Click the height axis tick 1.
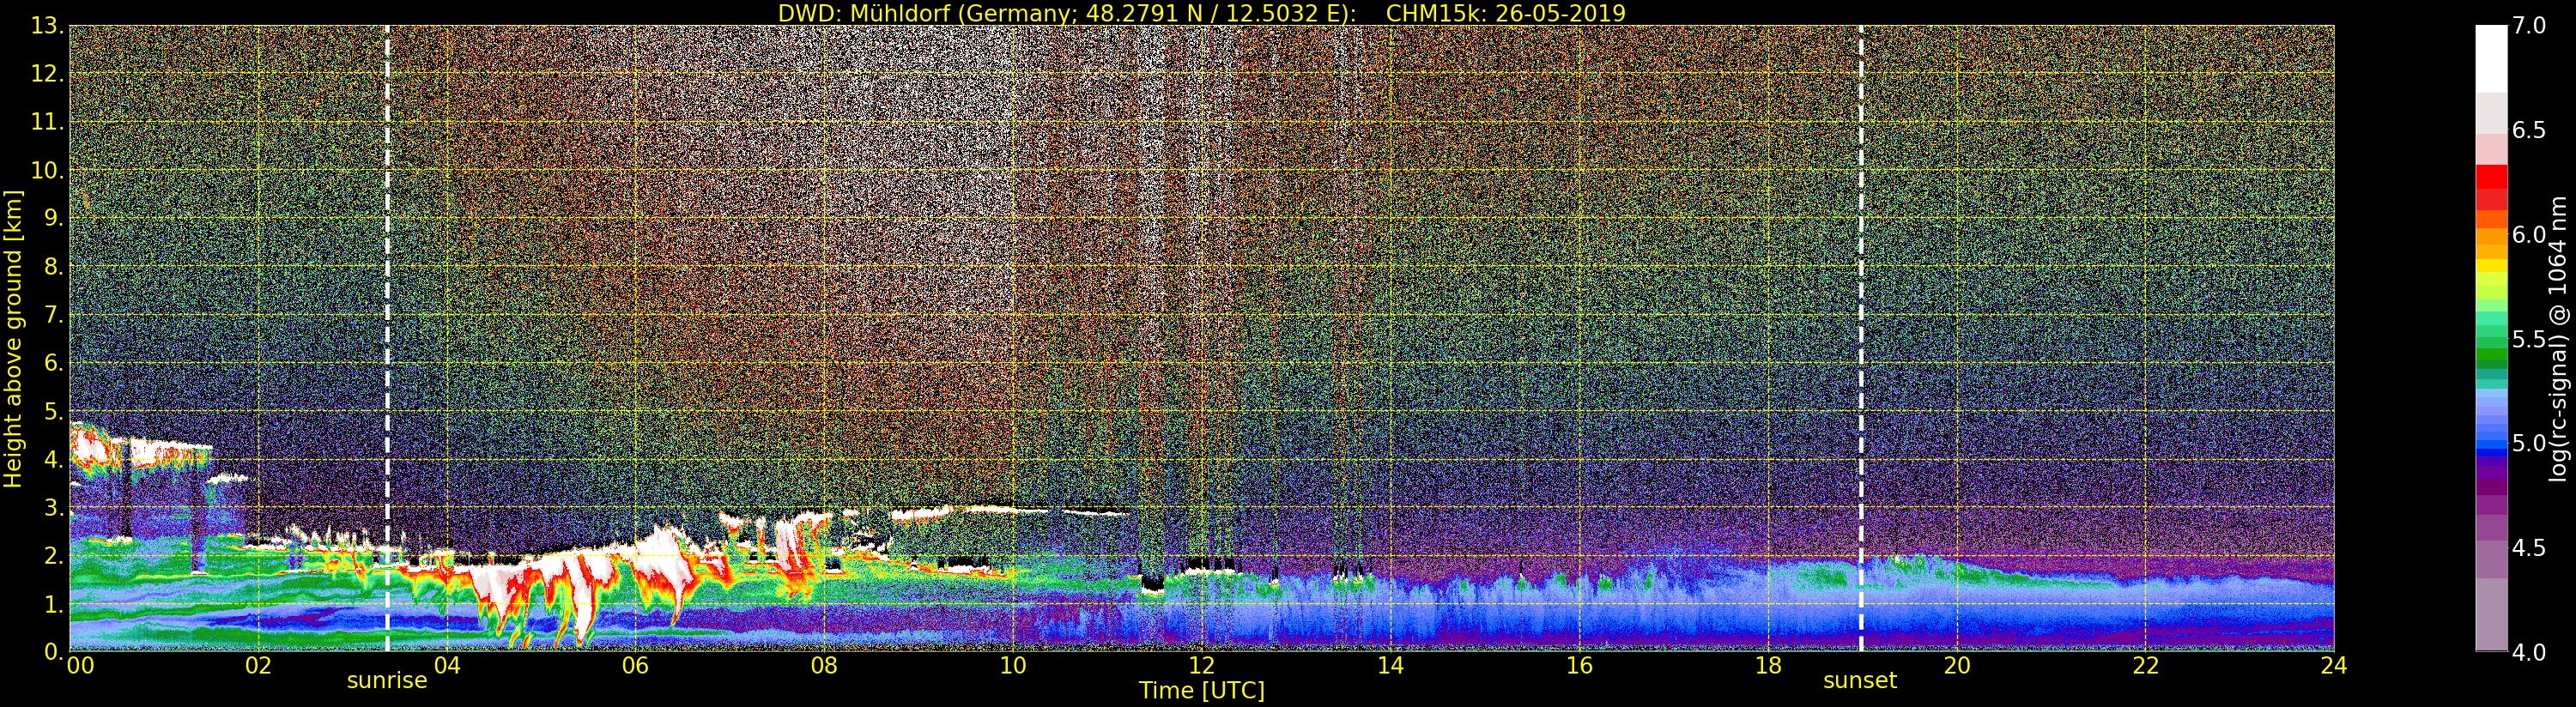Image resolution: width=2576 pixels, height=707 pixels. point(53,604)
